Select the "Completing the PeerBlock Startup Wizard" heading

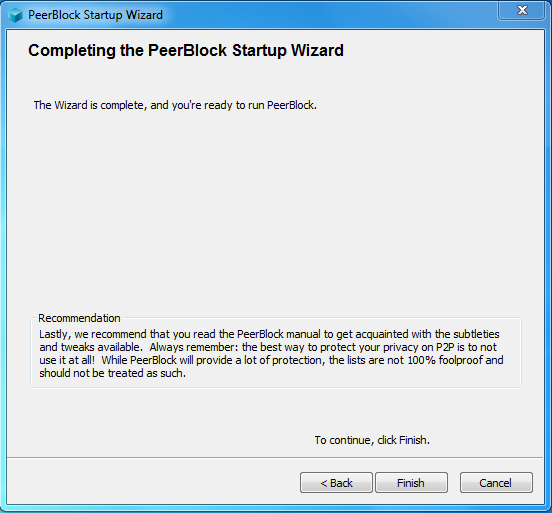click(186, 50)
